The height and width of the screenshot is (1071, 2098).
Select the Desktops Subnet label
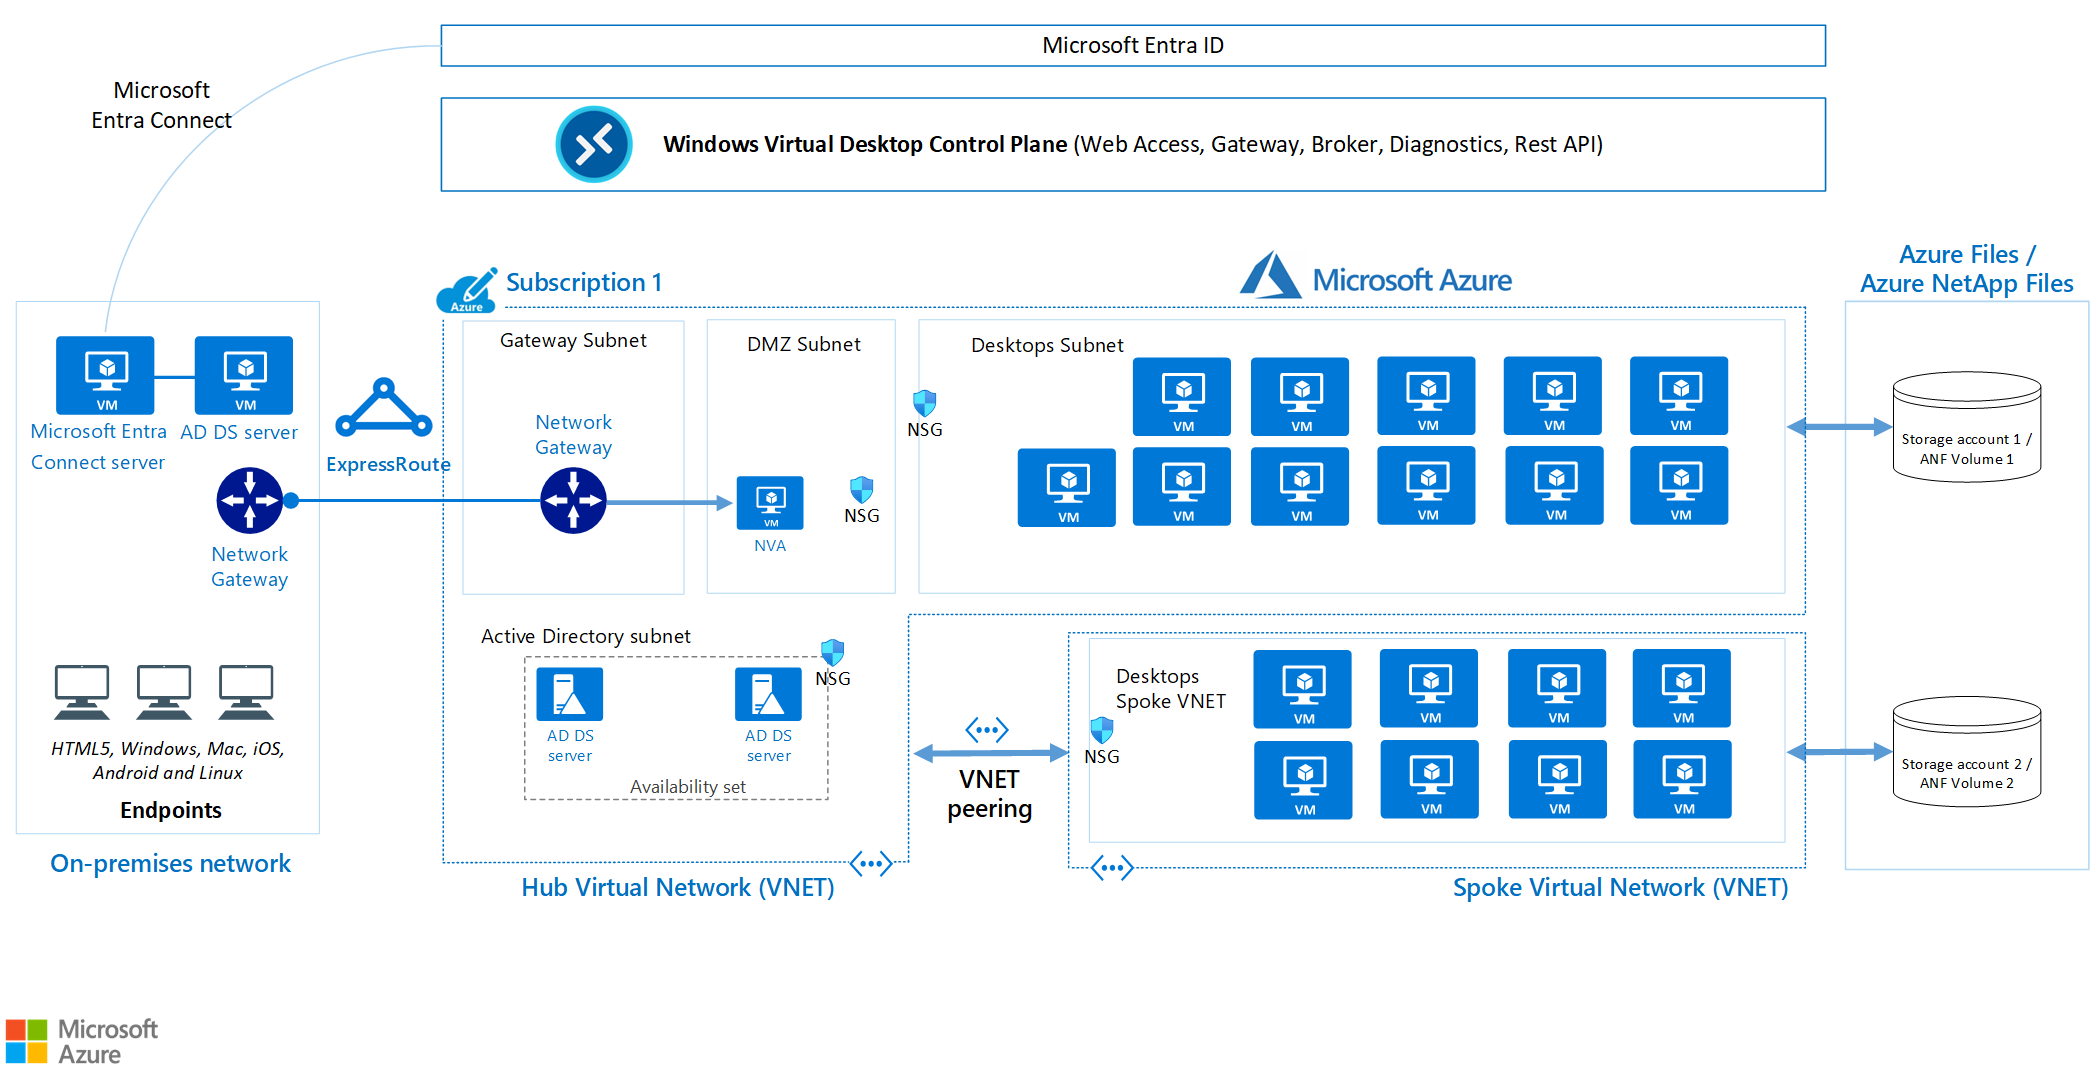coord(1047,345)
